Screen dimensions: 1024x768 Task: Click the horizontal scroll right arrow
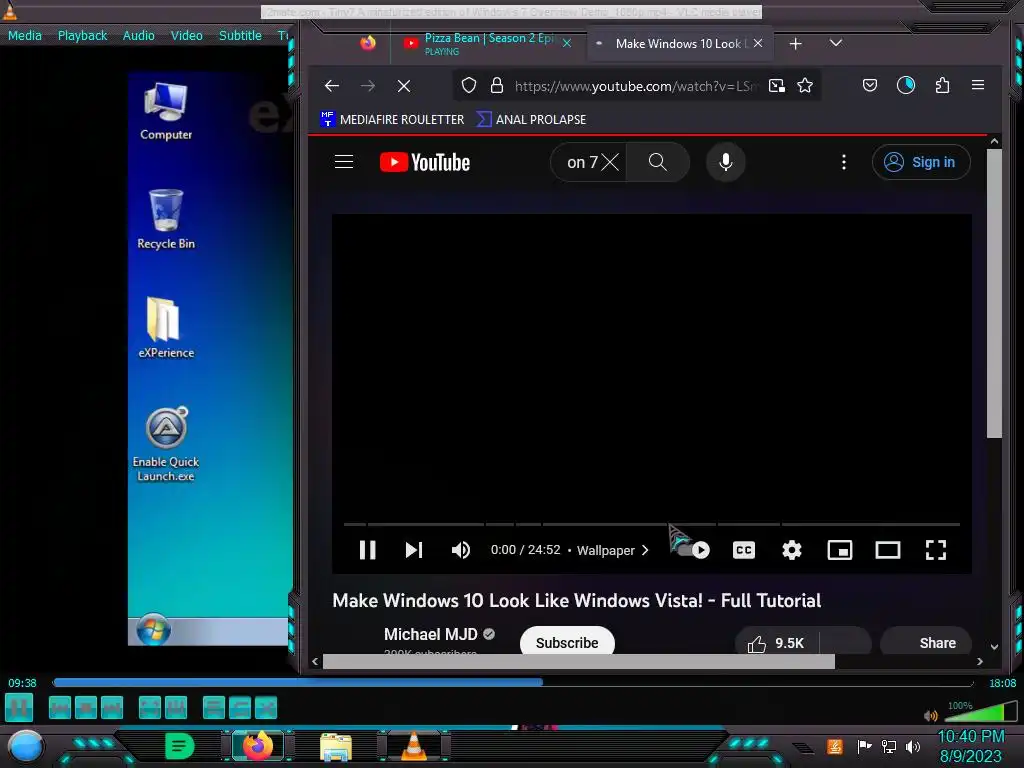coord(980,662)
